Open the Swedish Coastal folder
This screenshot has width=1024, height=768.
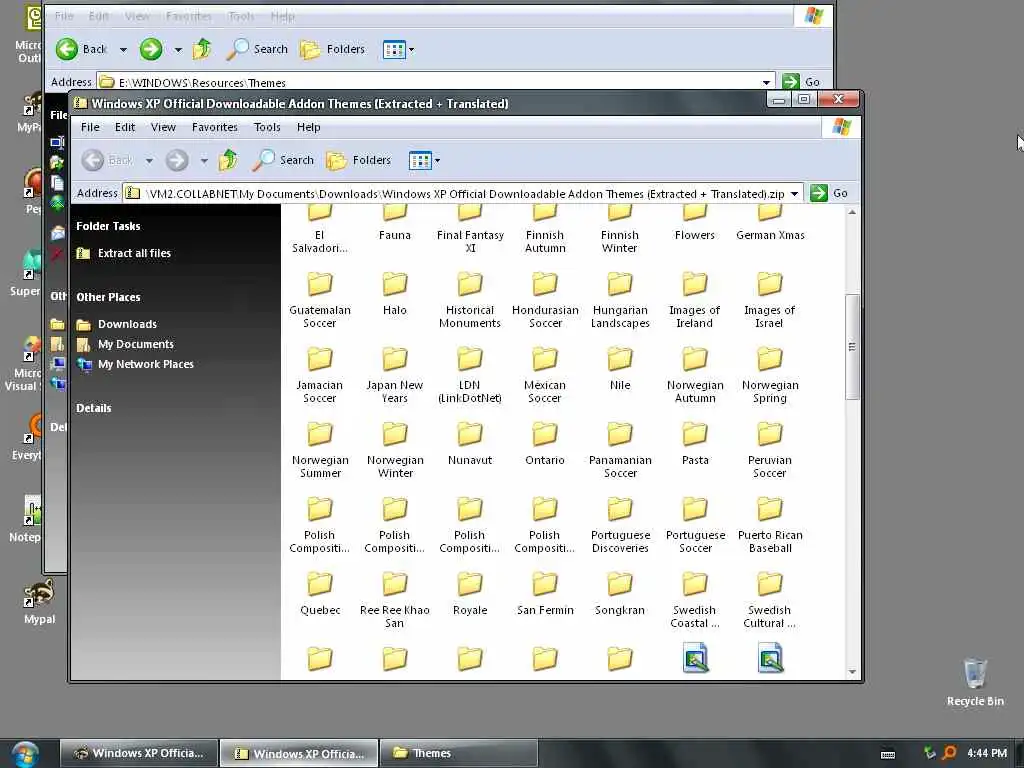tap(694, 600)
